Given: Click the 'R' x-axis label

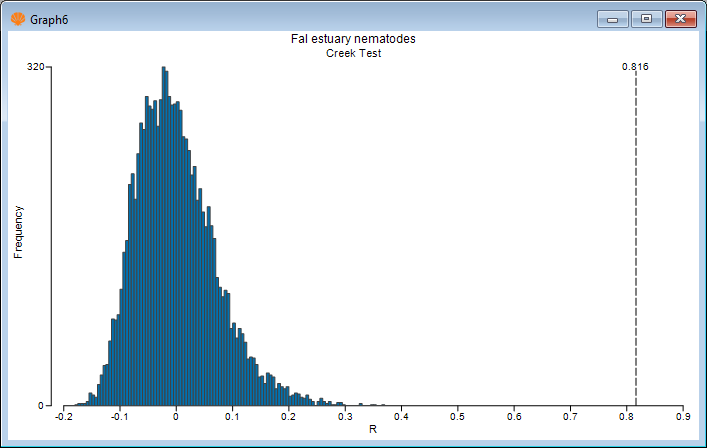Looking at the screenshot, I should click(373, 430).
